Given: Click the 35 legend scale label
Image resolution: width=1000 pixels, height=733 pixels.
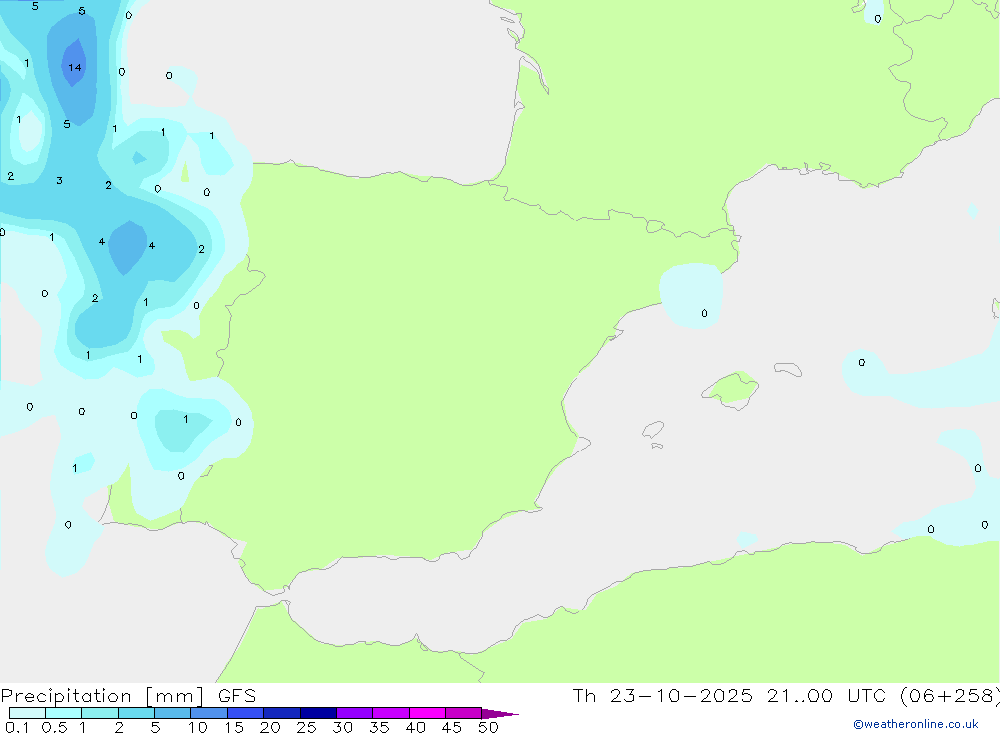Looking at the screenshot, I should click(x=379, y=727).
